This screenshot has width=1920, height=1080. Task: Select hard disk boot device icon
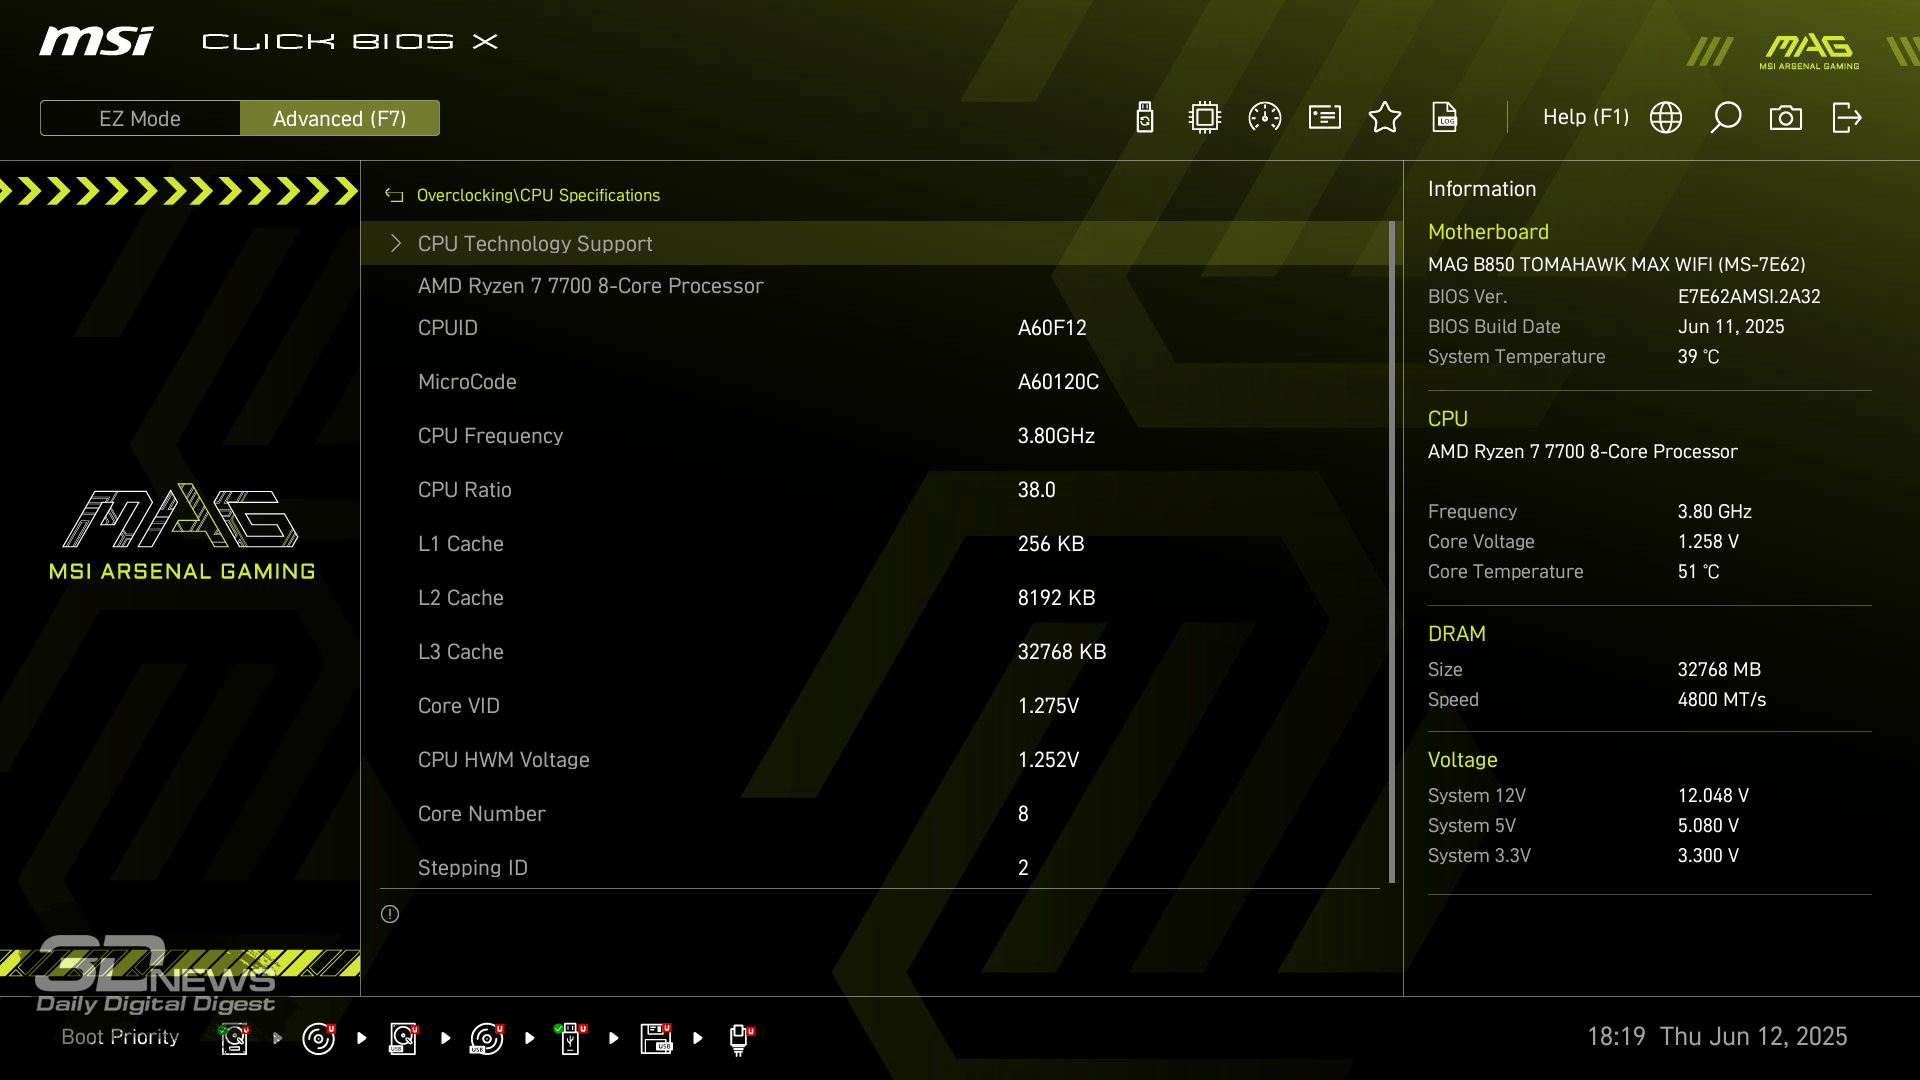234,1038
